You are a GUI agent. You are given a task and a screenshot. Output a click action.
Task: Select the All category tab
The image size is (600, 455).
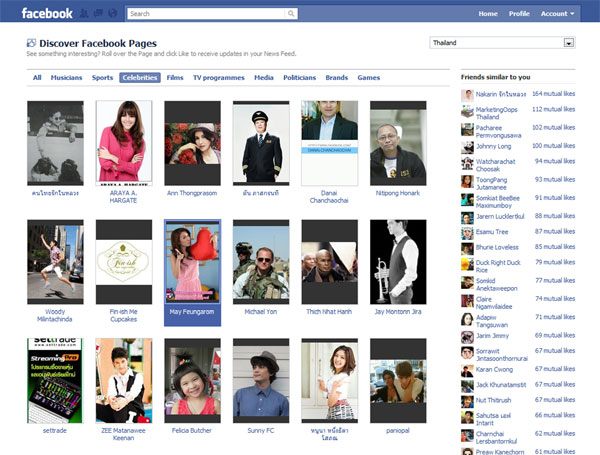tap(37, 78)
